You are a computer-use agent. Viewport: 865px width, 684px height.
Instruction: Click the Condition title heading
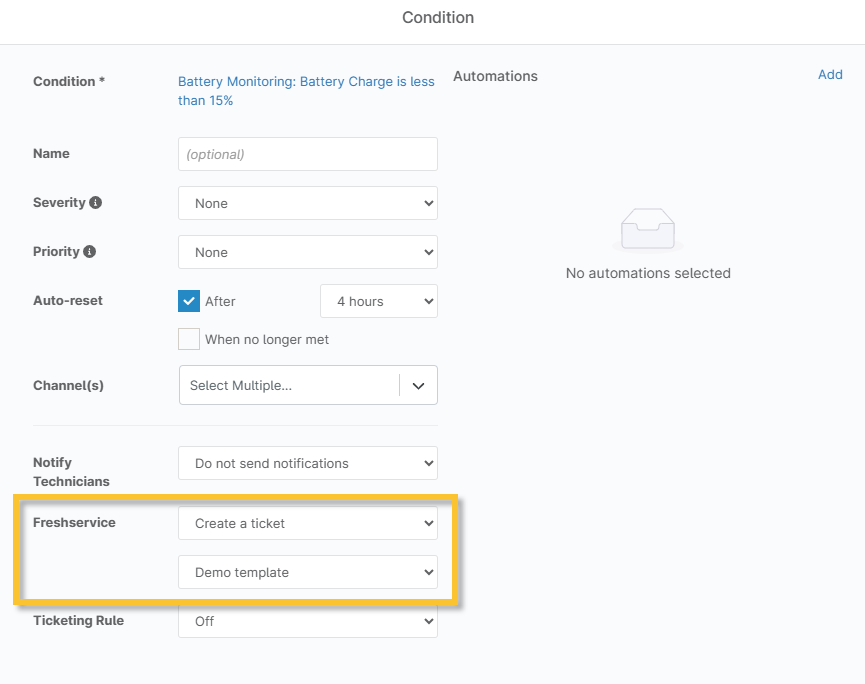(437, 17)
